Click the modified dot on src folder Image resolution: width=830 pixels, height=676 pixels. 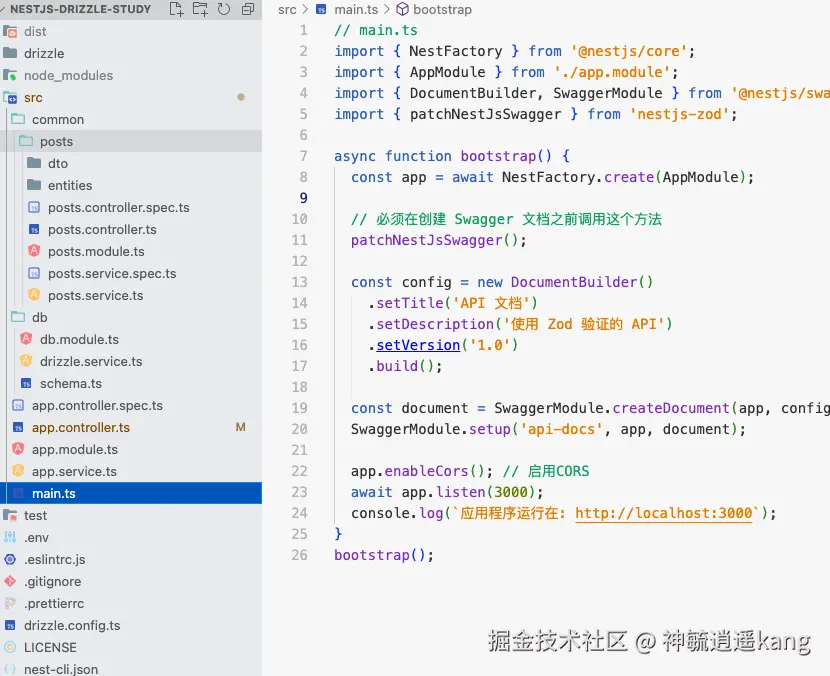pos(241,97)
